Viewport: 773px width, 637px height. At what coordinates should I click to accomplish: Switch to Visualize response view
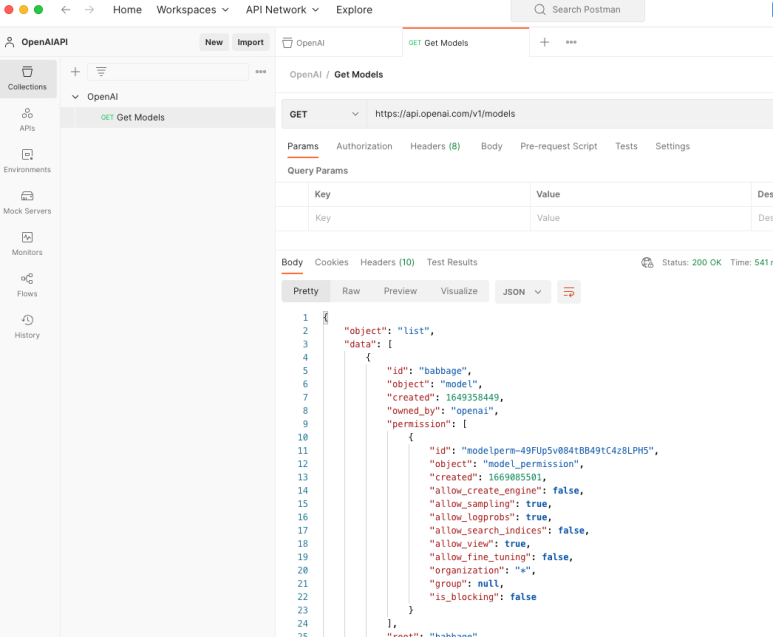coord(459,291)
